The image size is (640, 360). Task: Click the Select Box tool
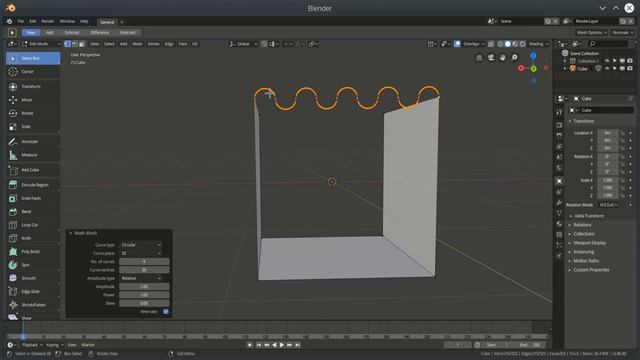pos(33,58)
